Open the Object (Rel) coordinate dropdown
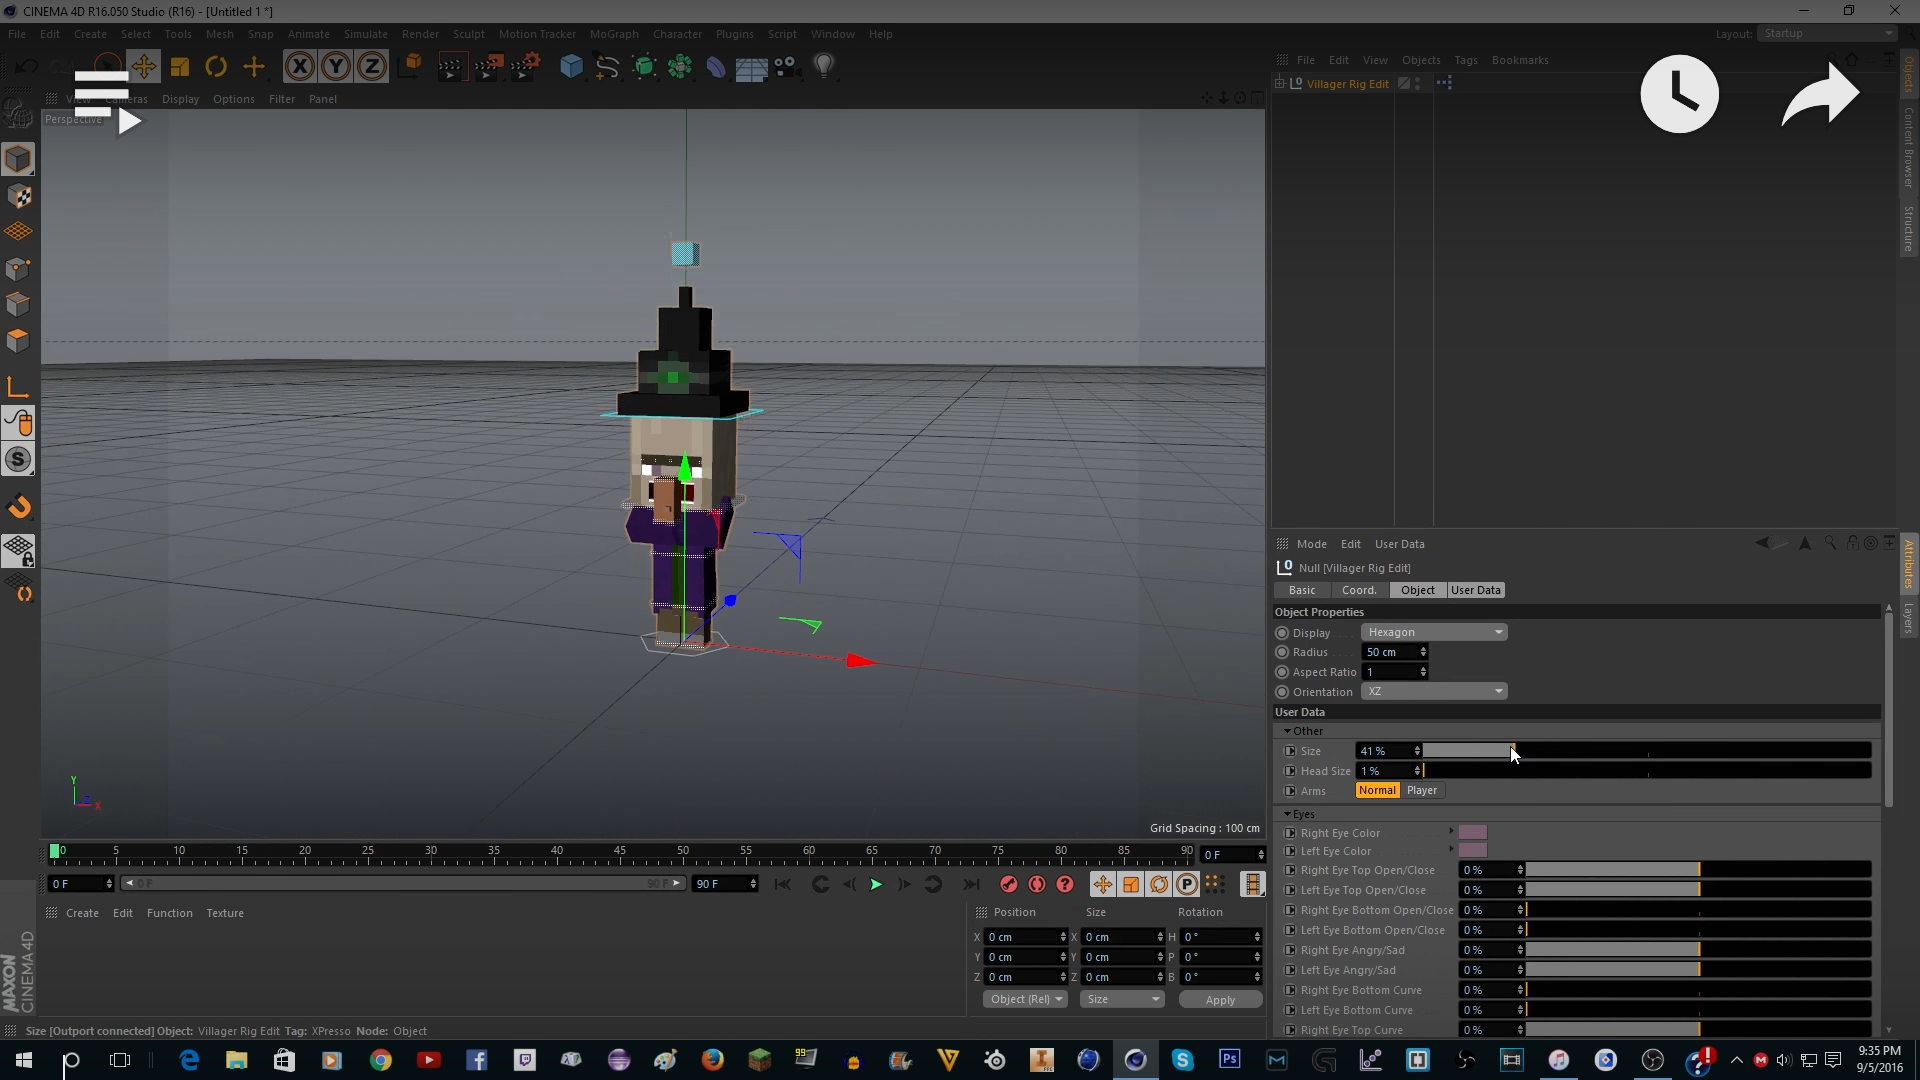The width and height of the screenshot is (1920, 1080). [1025, 999]
